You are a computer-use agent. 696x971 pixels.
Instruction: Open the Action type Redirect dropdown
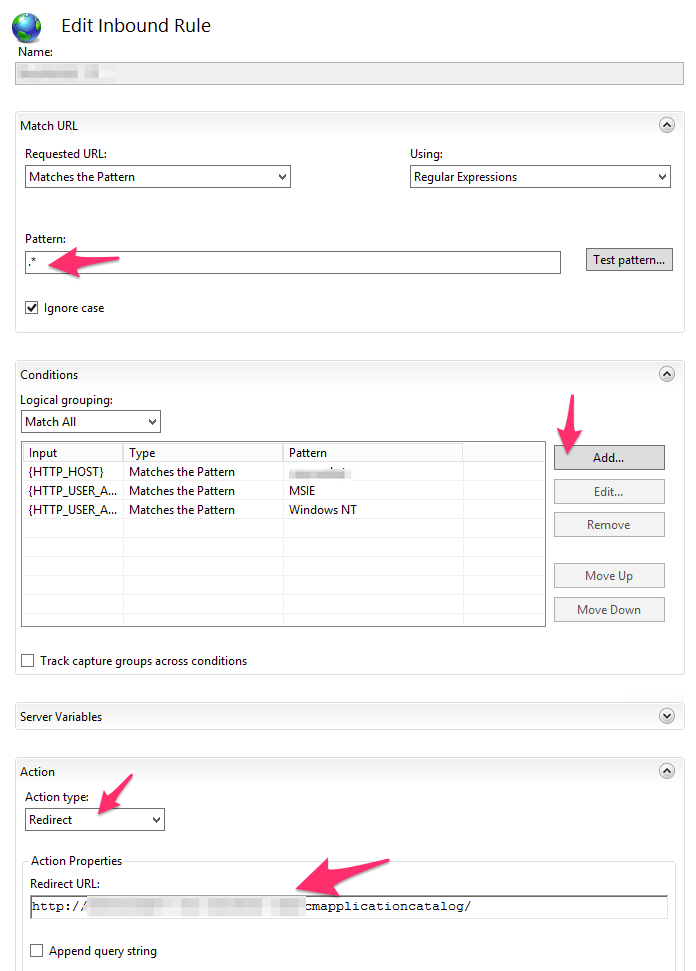point(94,820)
